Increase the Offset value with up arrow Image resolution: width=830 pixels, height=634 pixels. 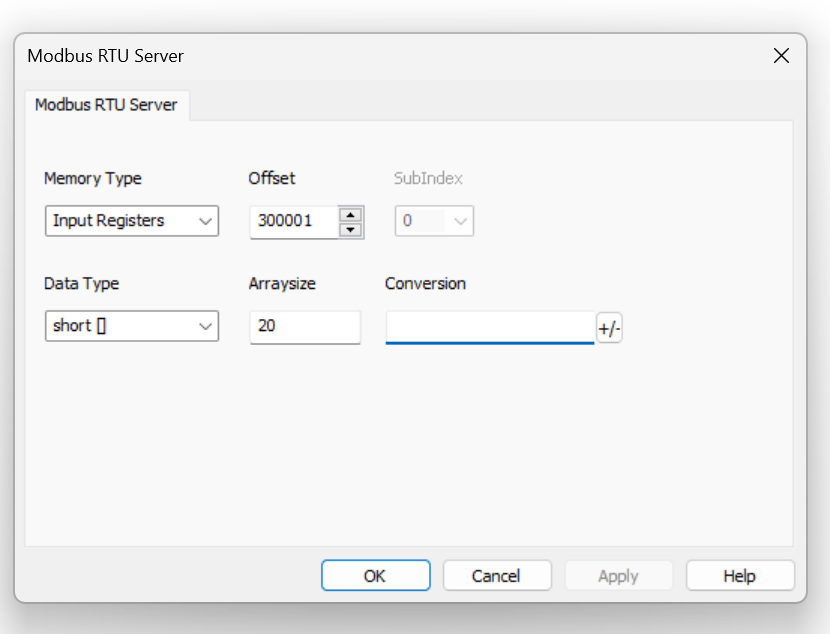[350, 214]
